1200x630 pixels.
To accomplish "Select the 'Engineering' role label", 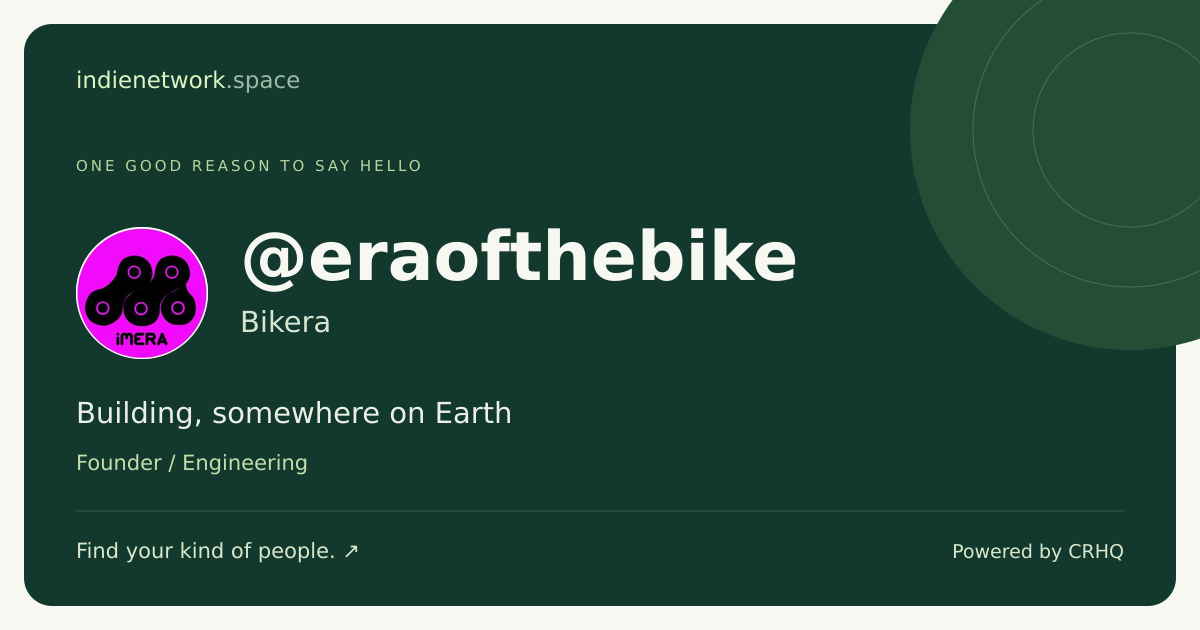I will pyautogui.click(x=245, y=463).
